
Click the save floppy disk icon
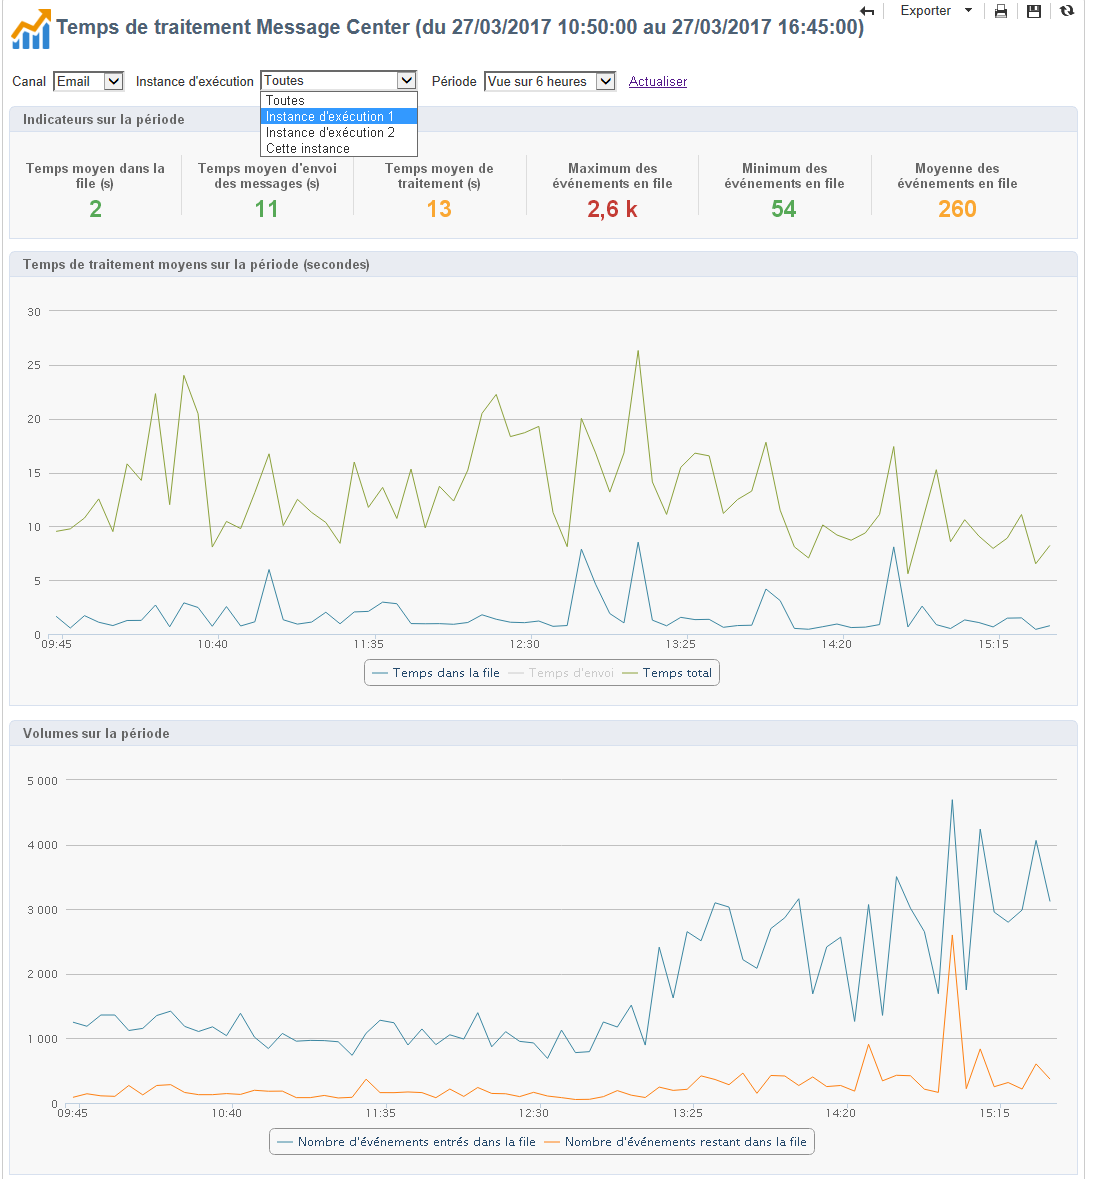(x=1034, y=11)
